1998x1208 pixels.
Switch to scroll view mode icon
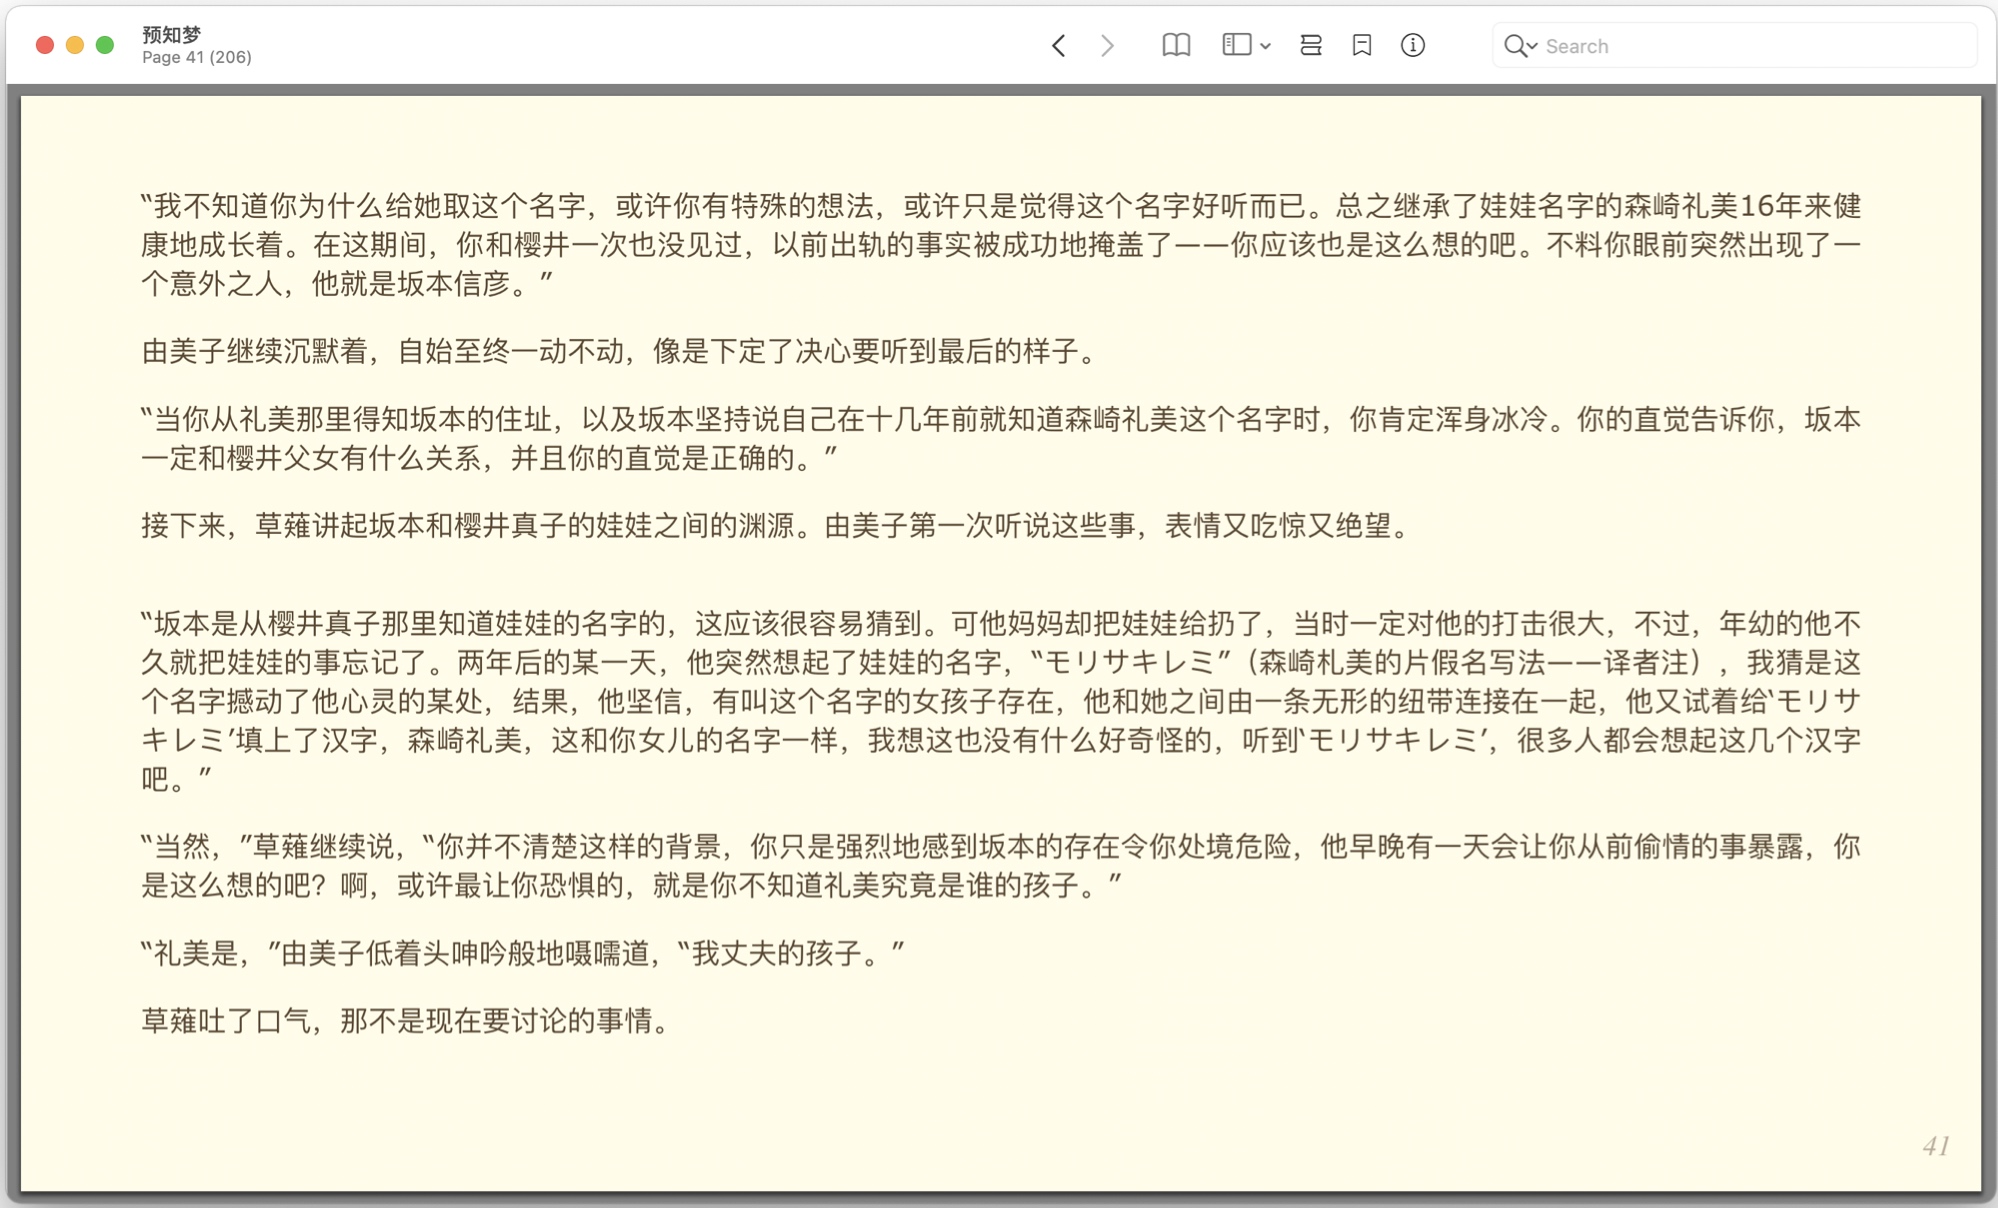[1311, 46]
